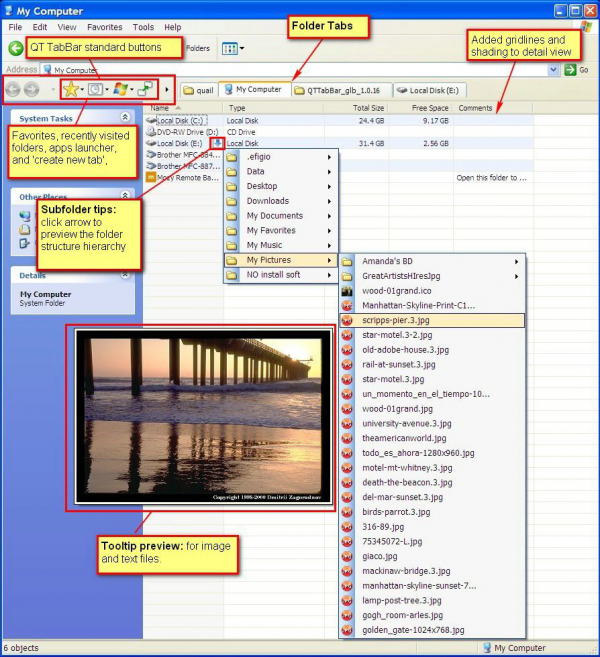Sort by the Type column header

pos(273,108)
